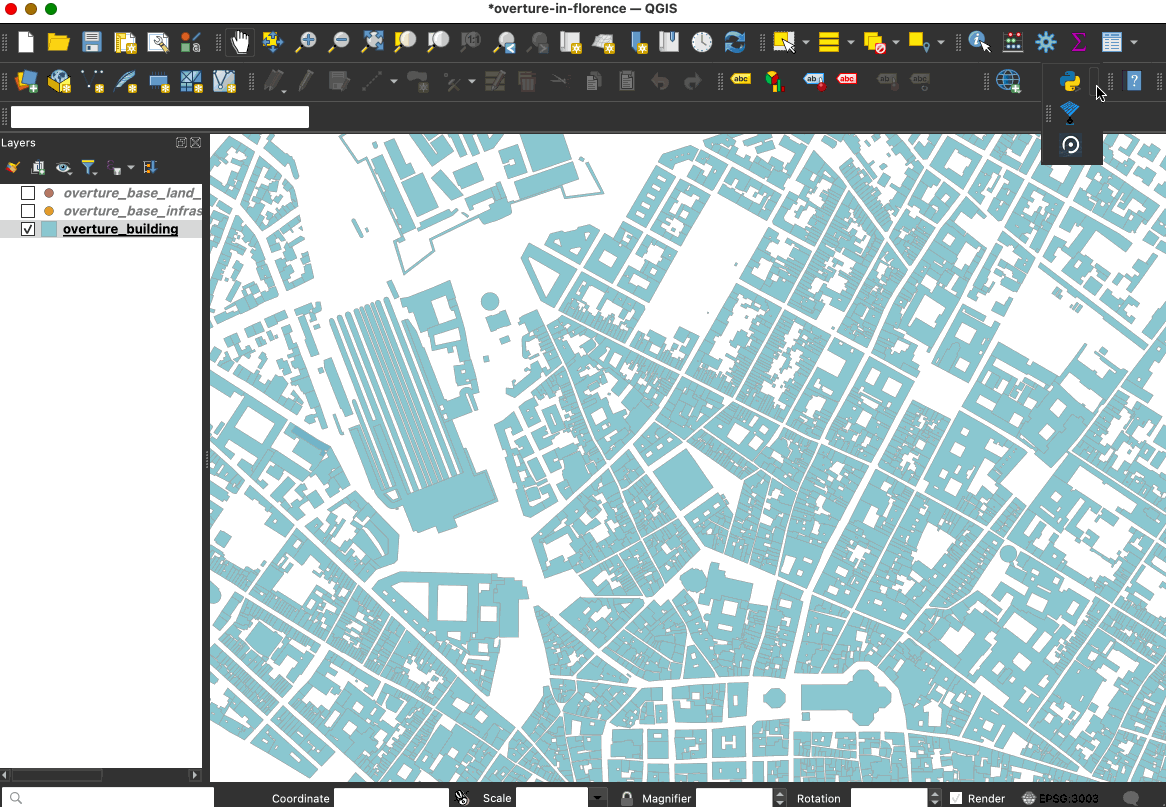Activate the Identify Features tool
Screen dimensions: 1166x807
(979, 42)
